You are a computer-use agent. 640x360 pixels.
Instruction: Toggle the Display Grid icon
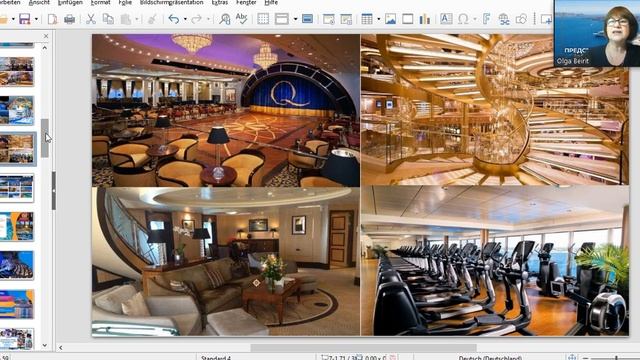tap(263, 19)
